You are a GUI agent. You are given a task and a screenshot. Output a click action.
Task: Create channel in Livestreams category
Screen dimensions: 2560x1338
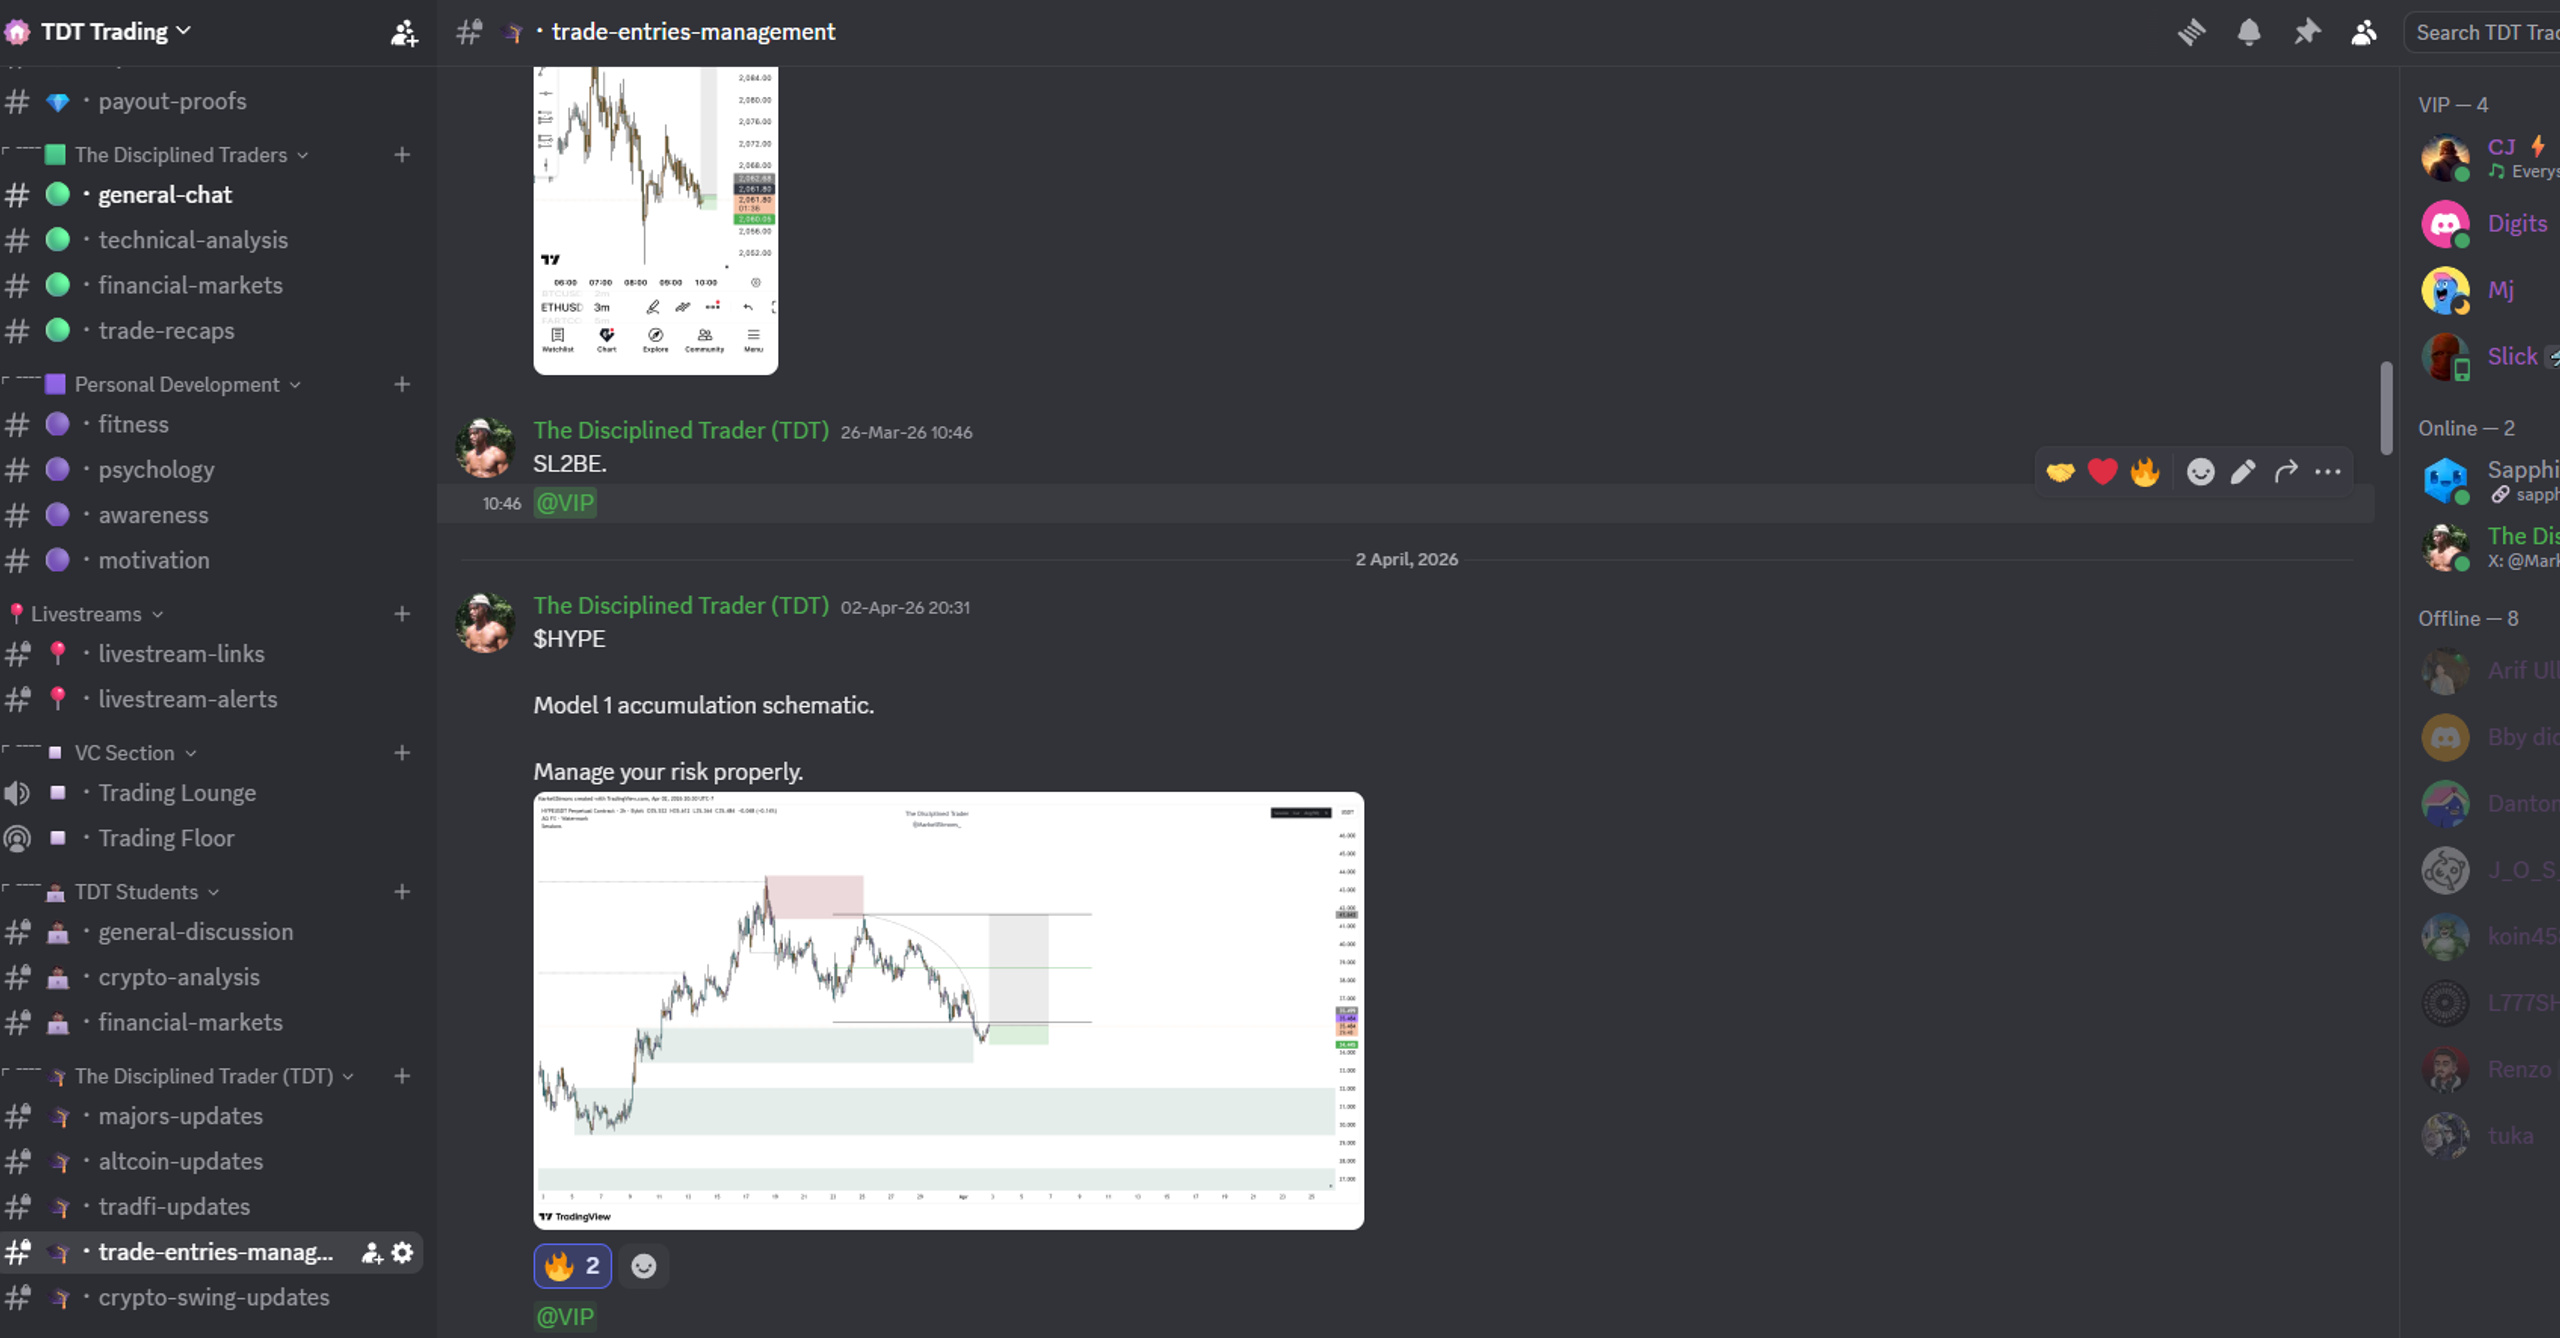[x=402, y=614]
